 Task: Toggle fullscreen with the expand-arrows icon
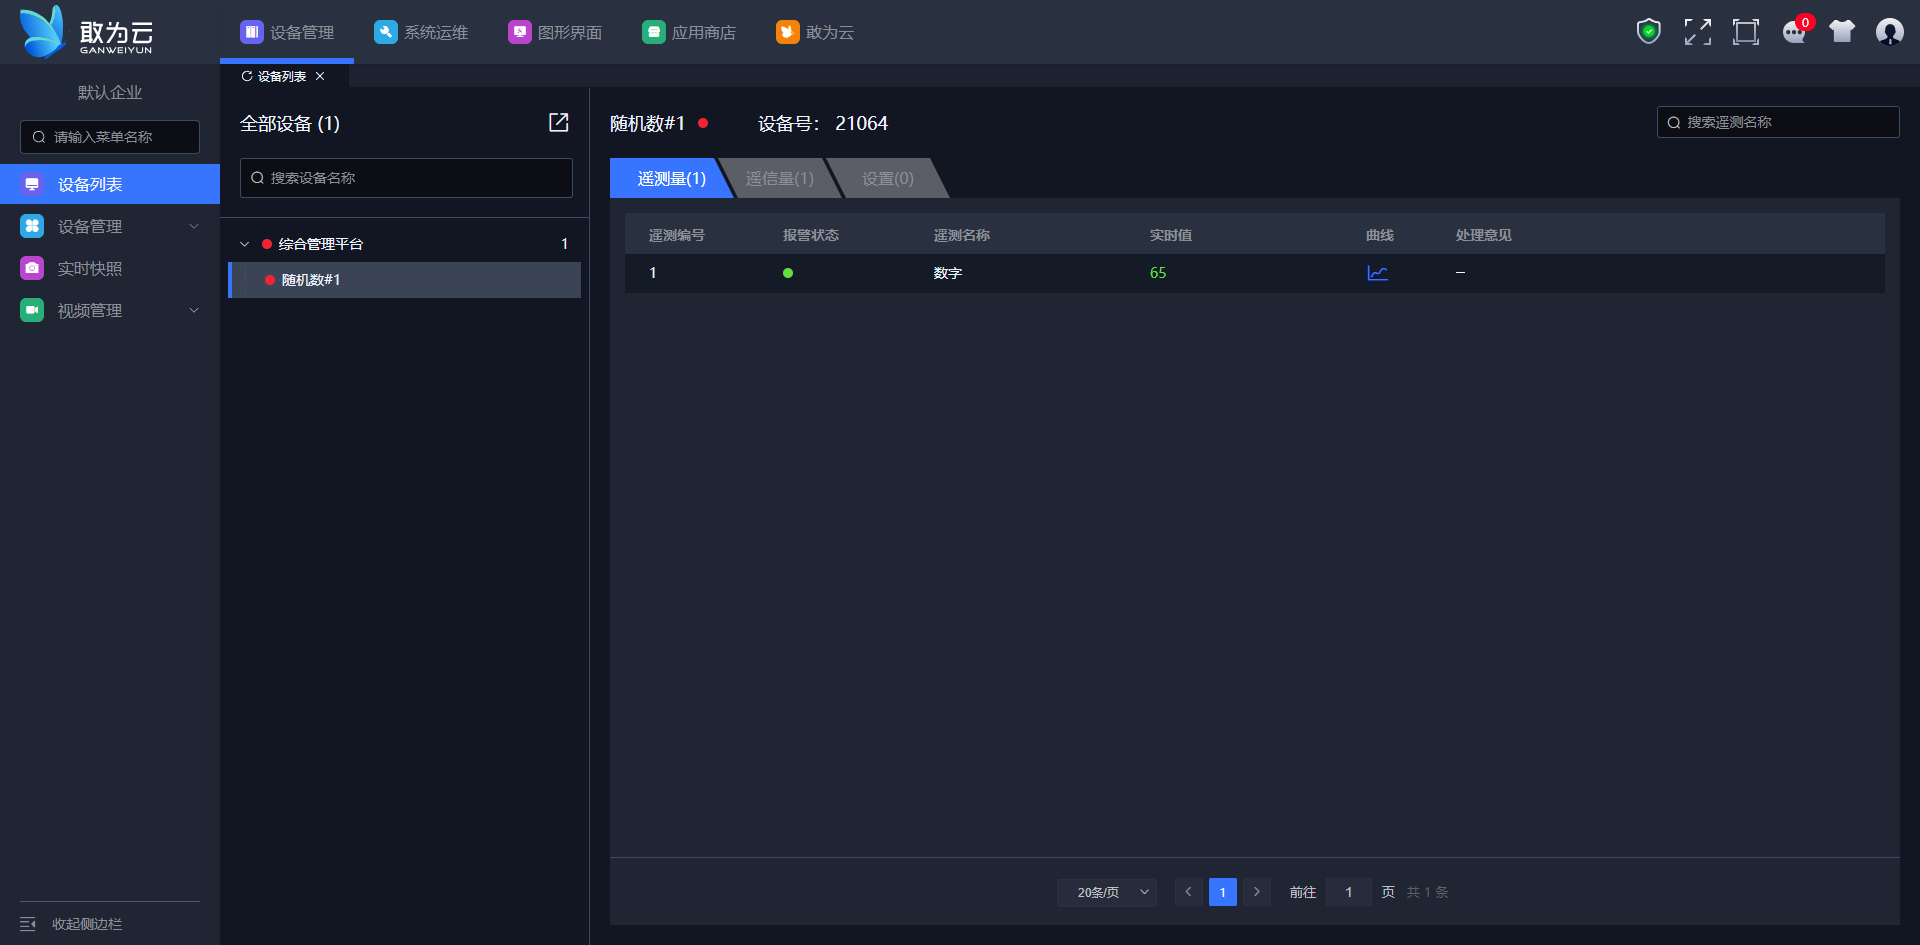click(x=1697, y=32)
